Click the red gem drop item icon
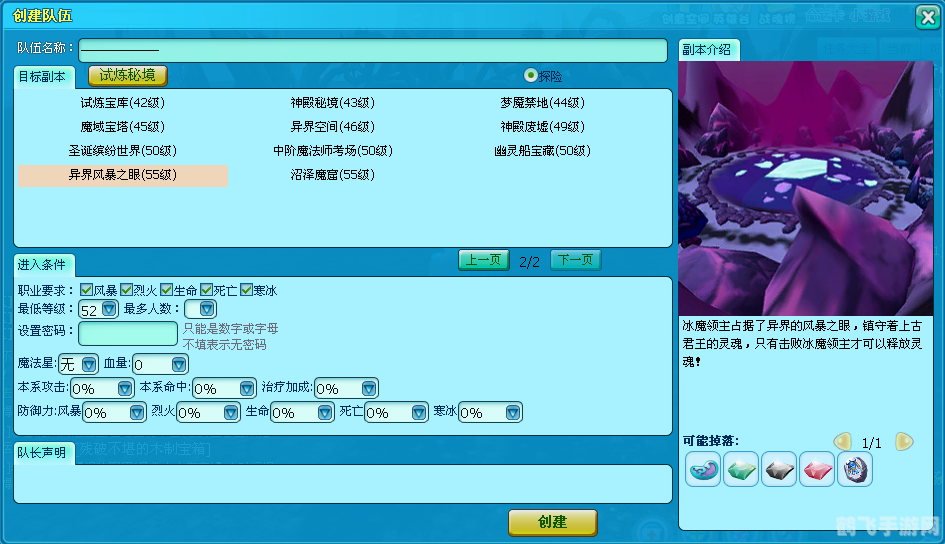Viewport: 945px width, 544px height. pyautogui.click(x=817, y=469)
